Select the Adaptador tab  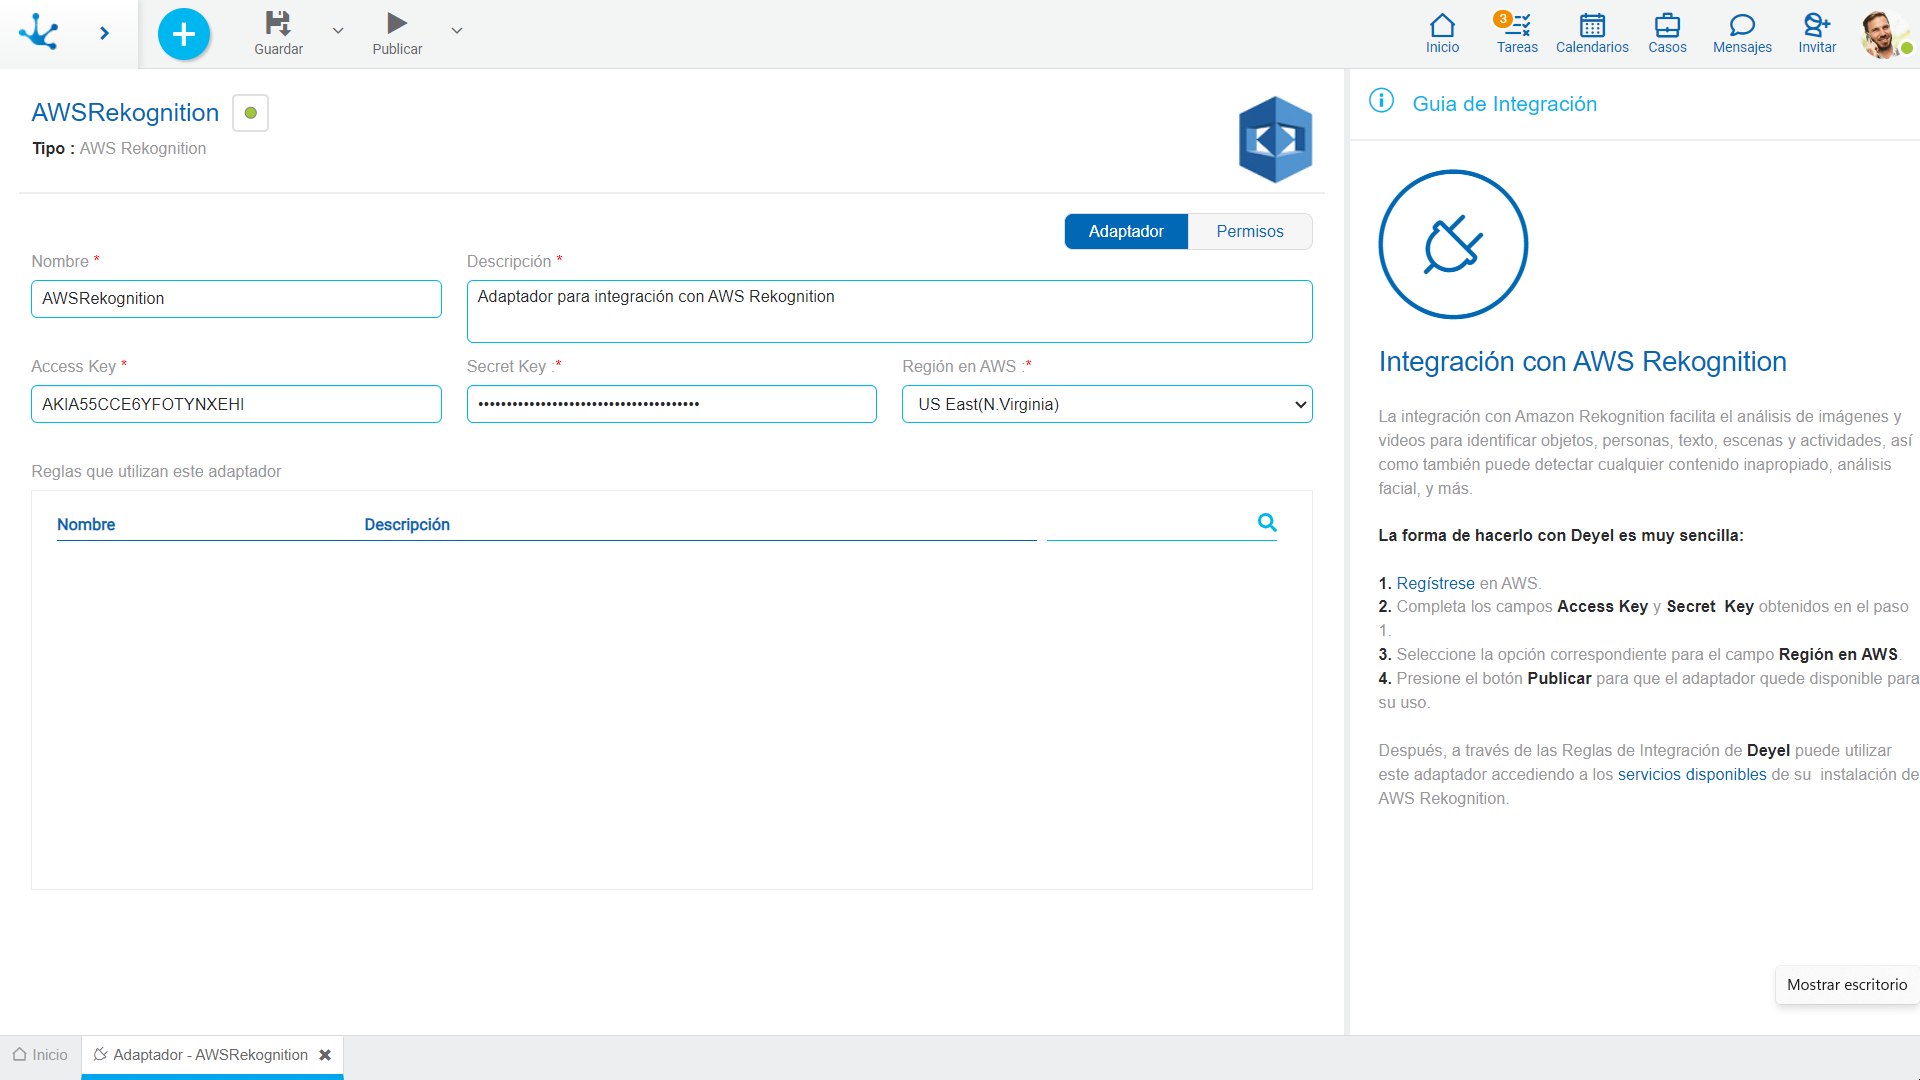(1126, 231)
